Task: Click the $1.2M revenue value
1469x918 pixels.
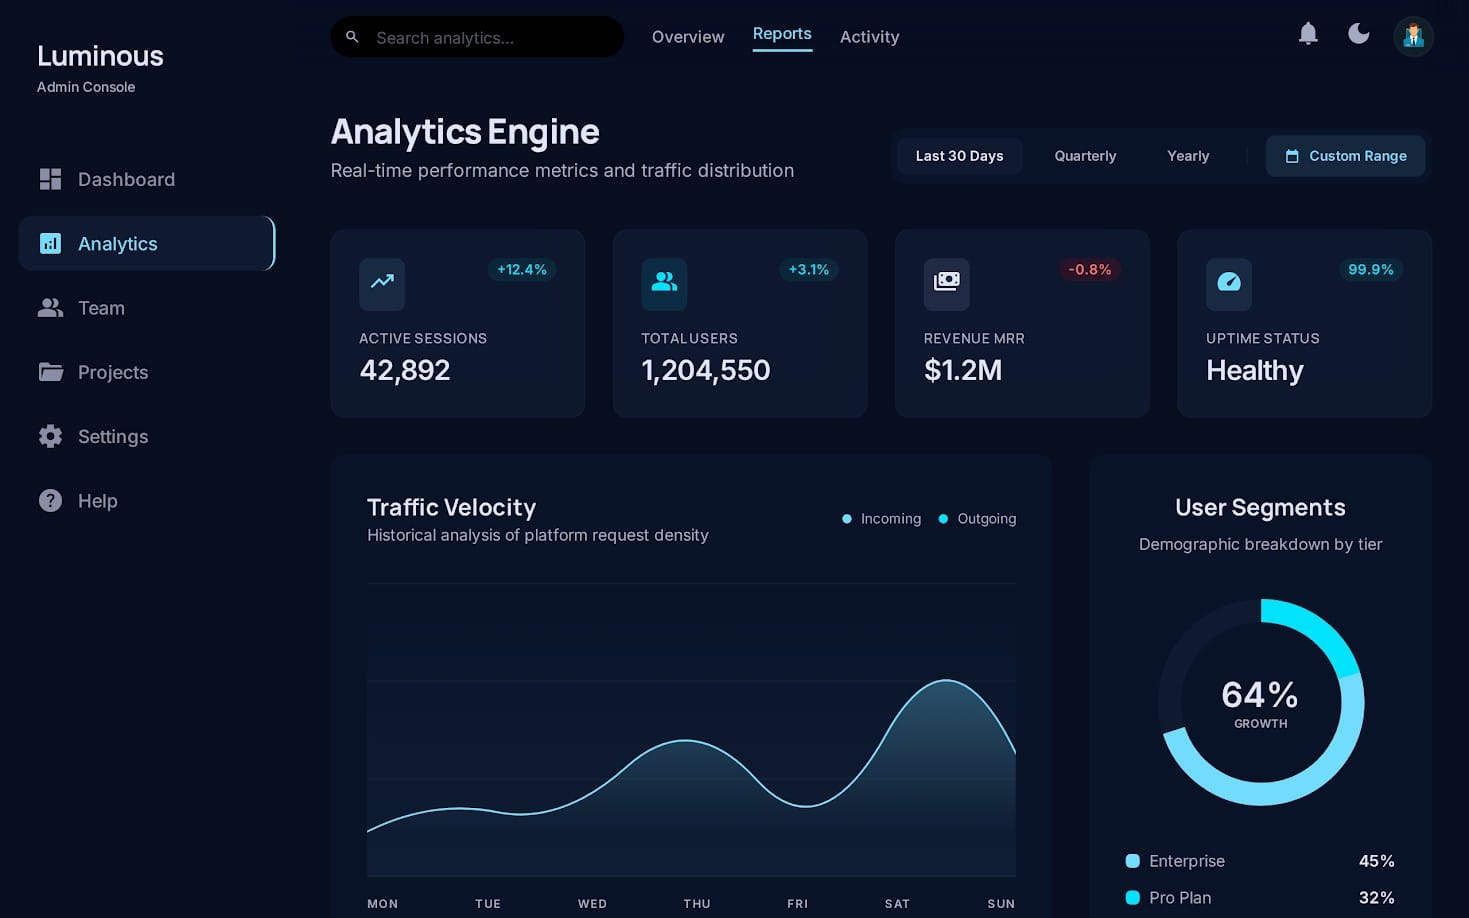Action: pos(963,371)
